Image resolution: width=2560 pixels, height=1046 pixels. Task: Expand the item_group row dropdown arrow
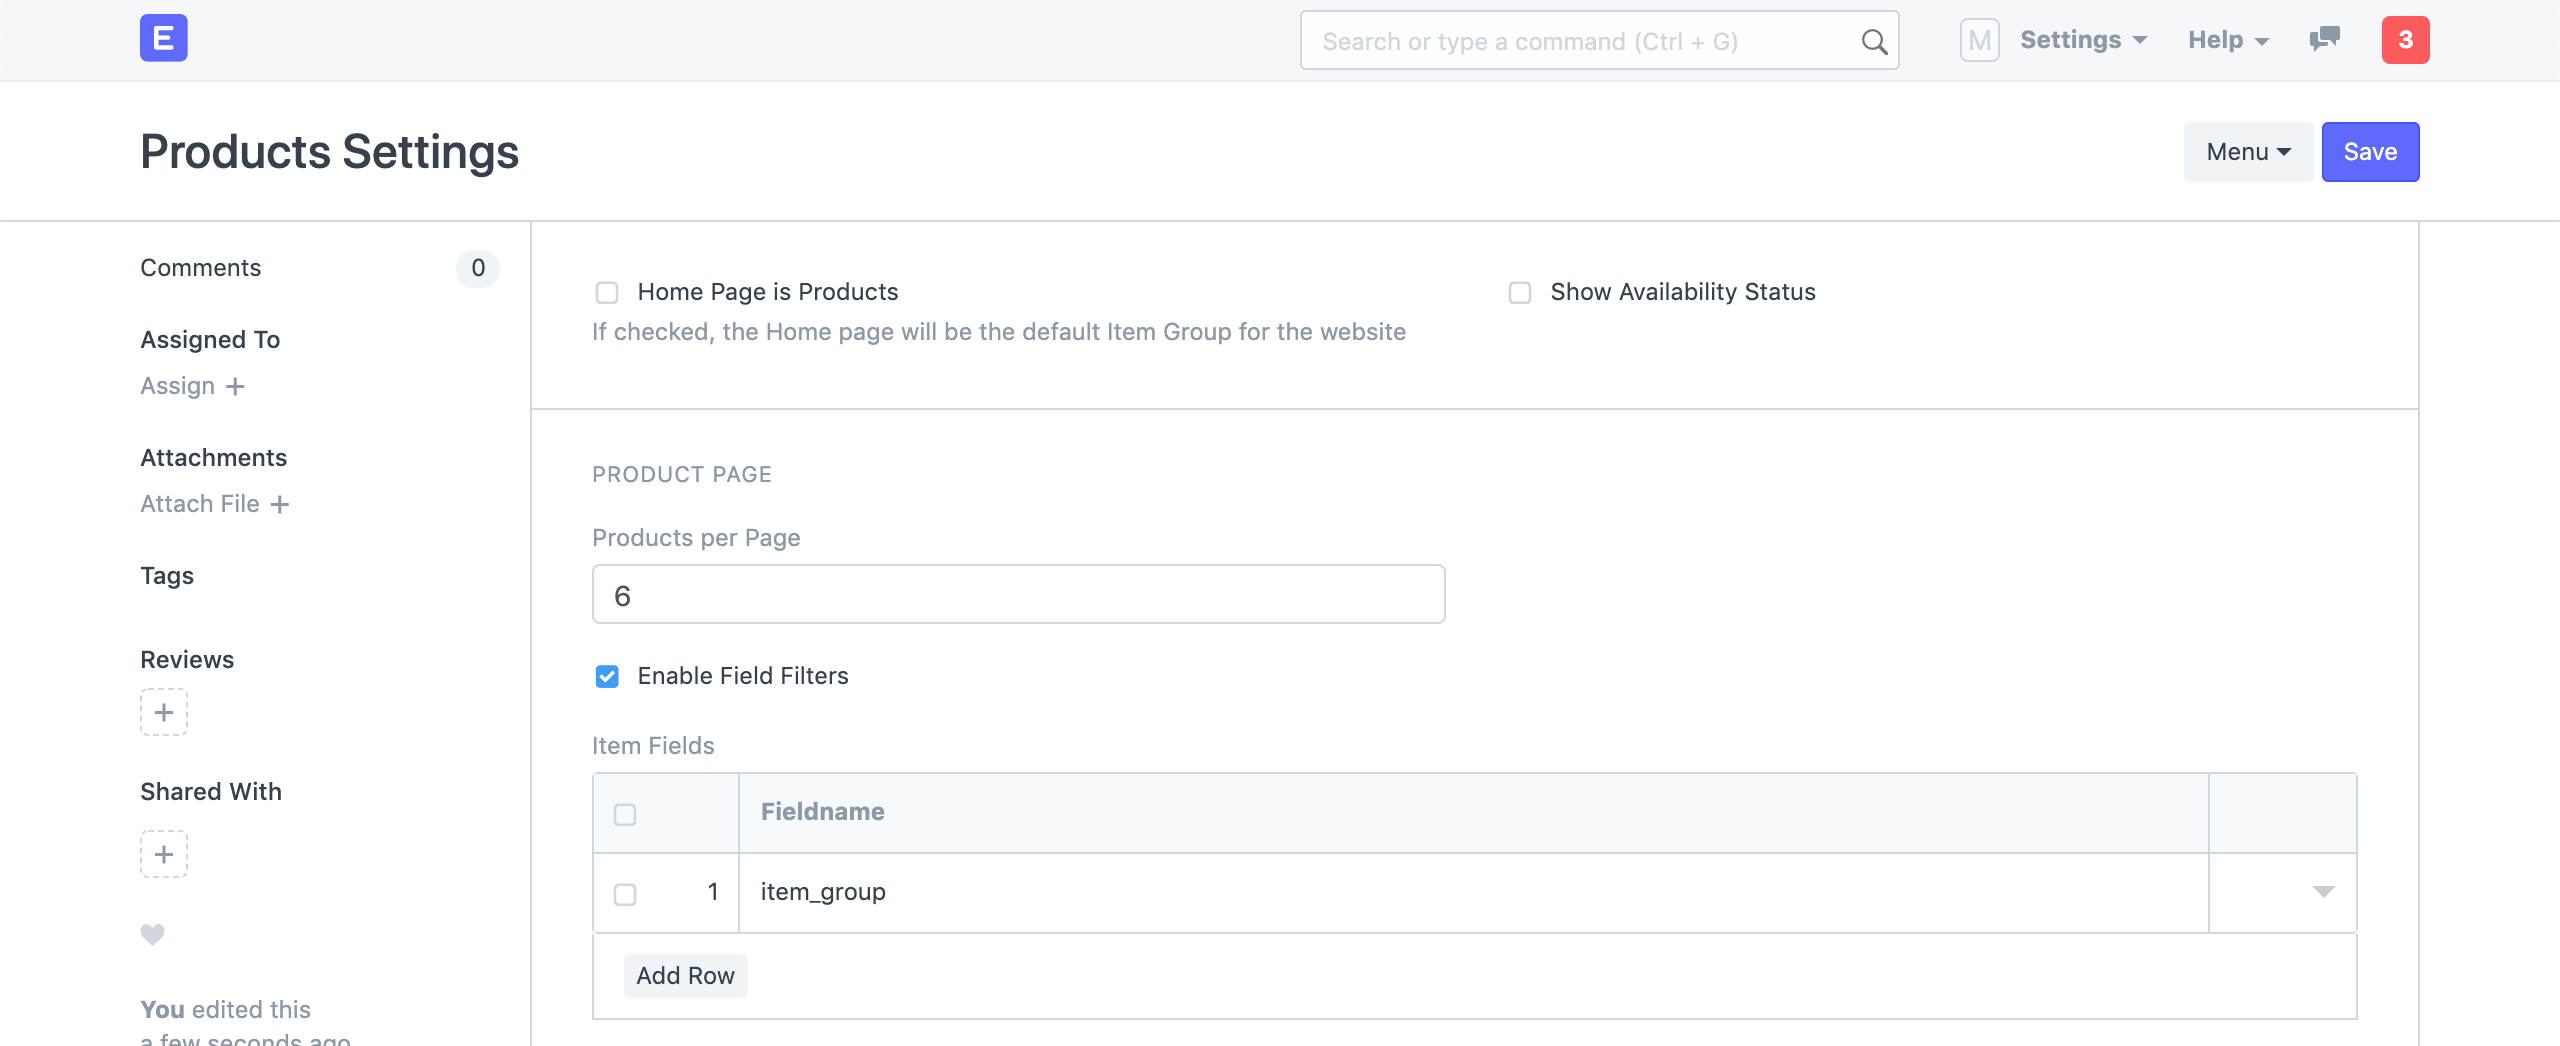tap(2323, 892)
